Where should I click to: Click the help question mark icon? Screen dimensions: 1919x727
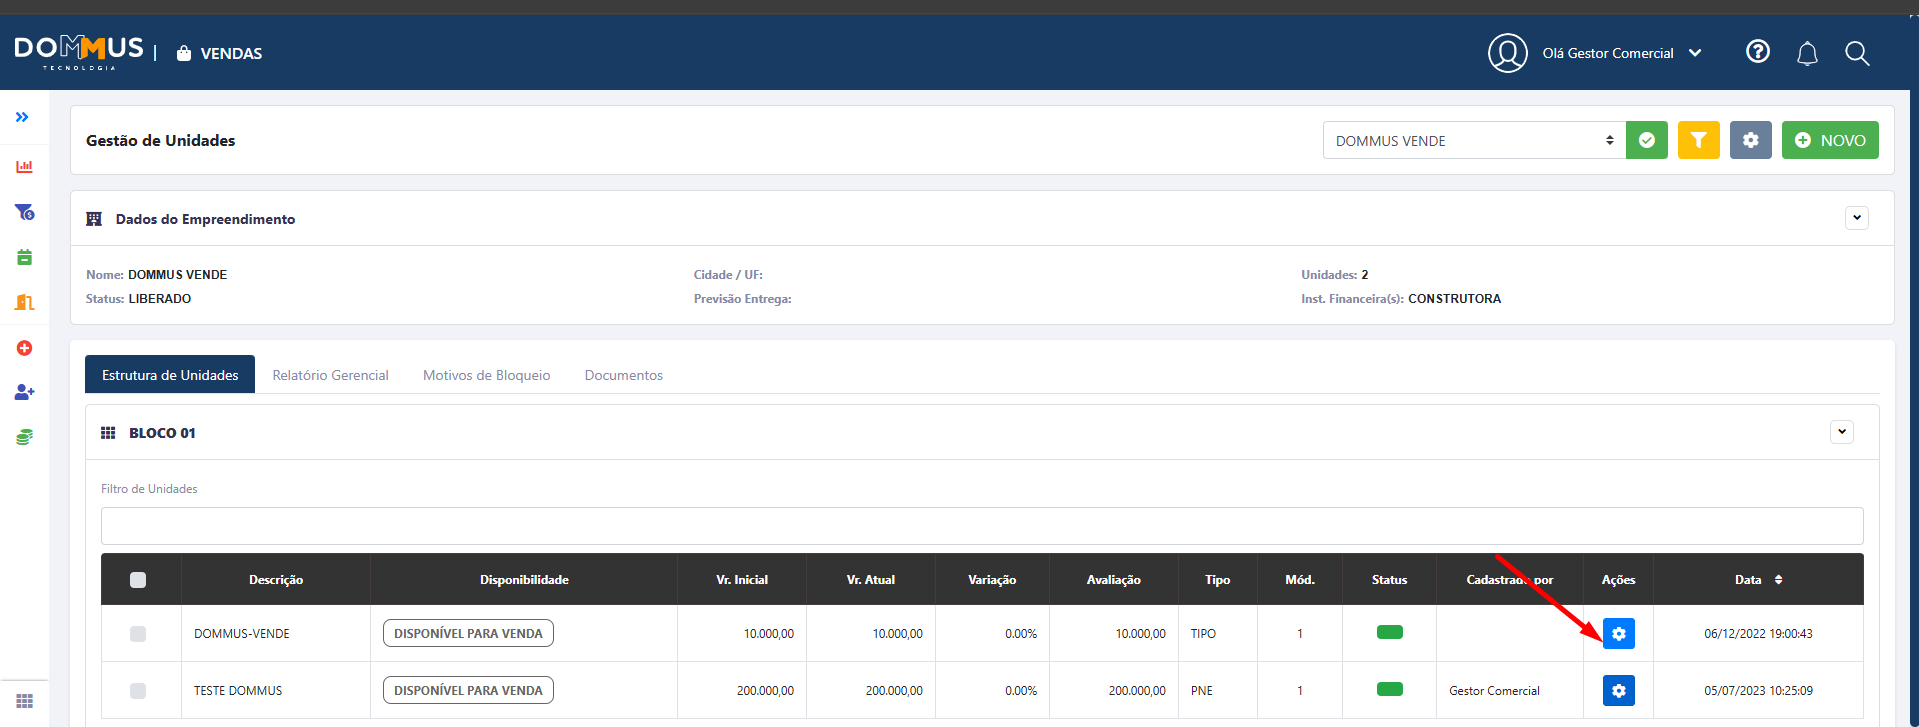coord(1757,52)
